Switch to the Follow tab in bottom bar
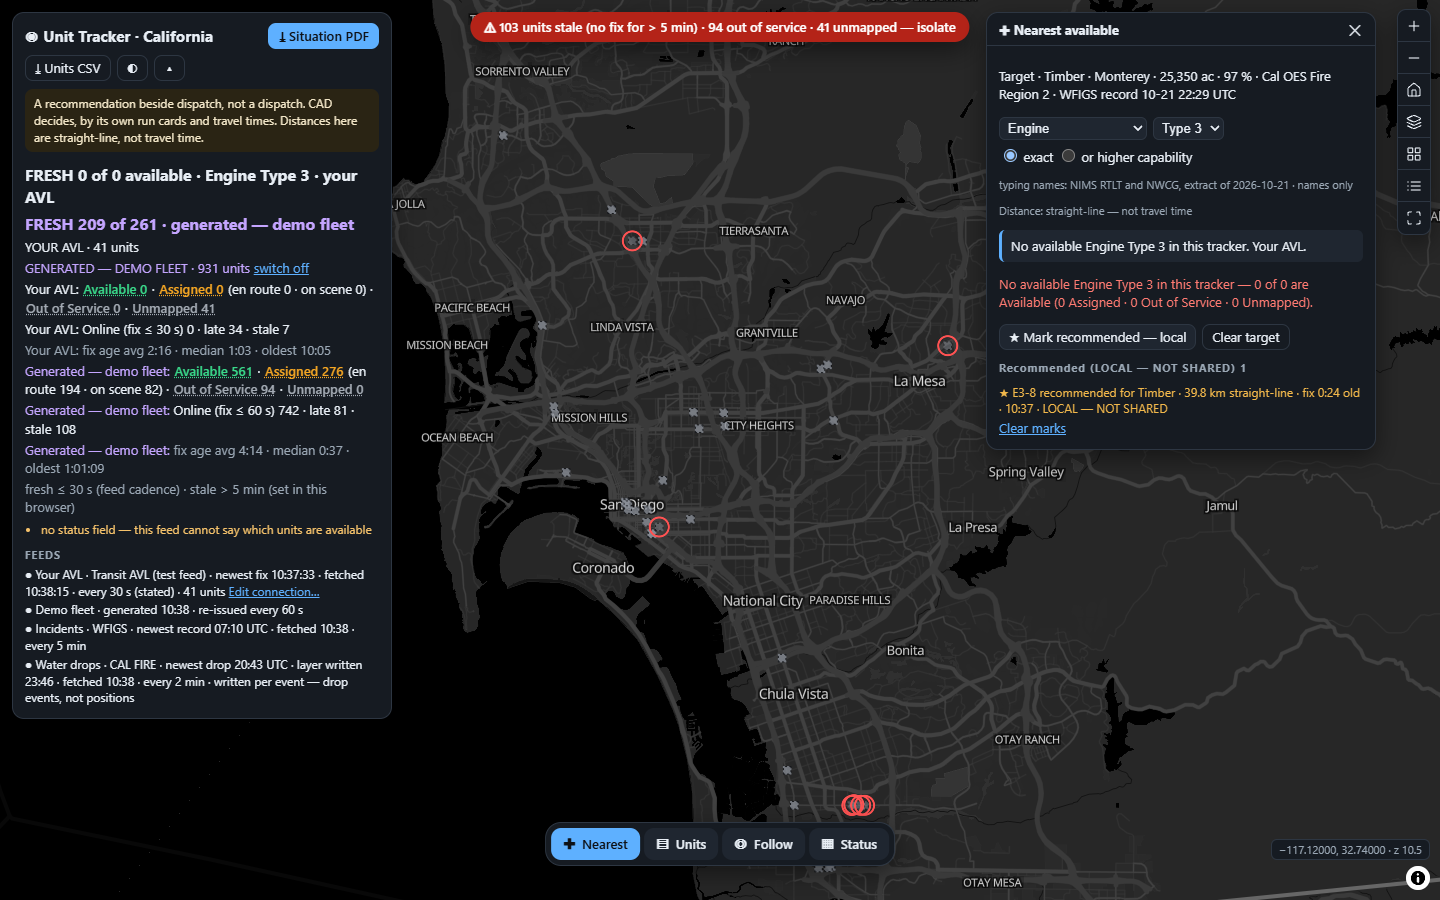The height and width of the screenshot is (900, 1440). pyautogui.click(x=764, y=844)
